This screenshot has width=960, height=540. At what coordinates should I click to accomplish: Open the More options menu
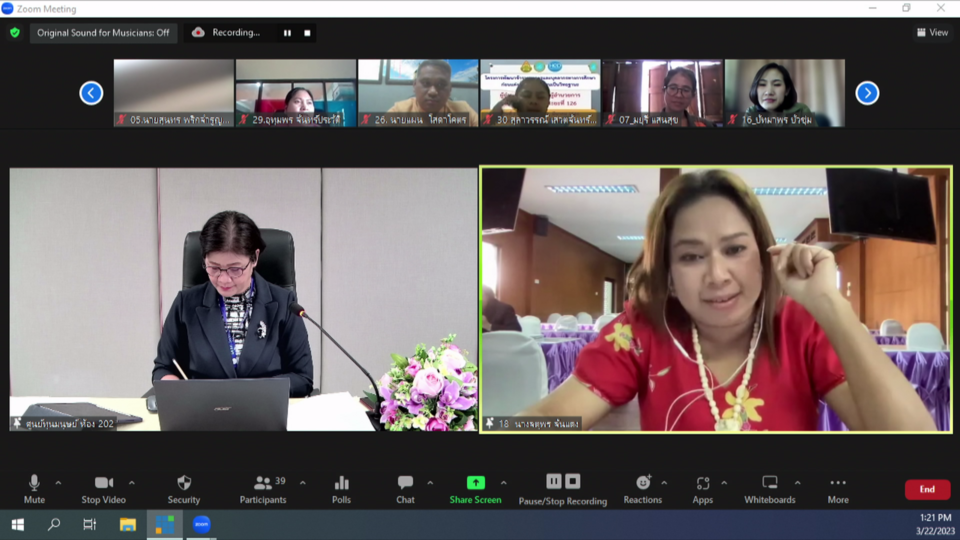(838, 488)
